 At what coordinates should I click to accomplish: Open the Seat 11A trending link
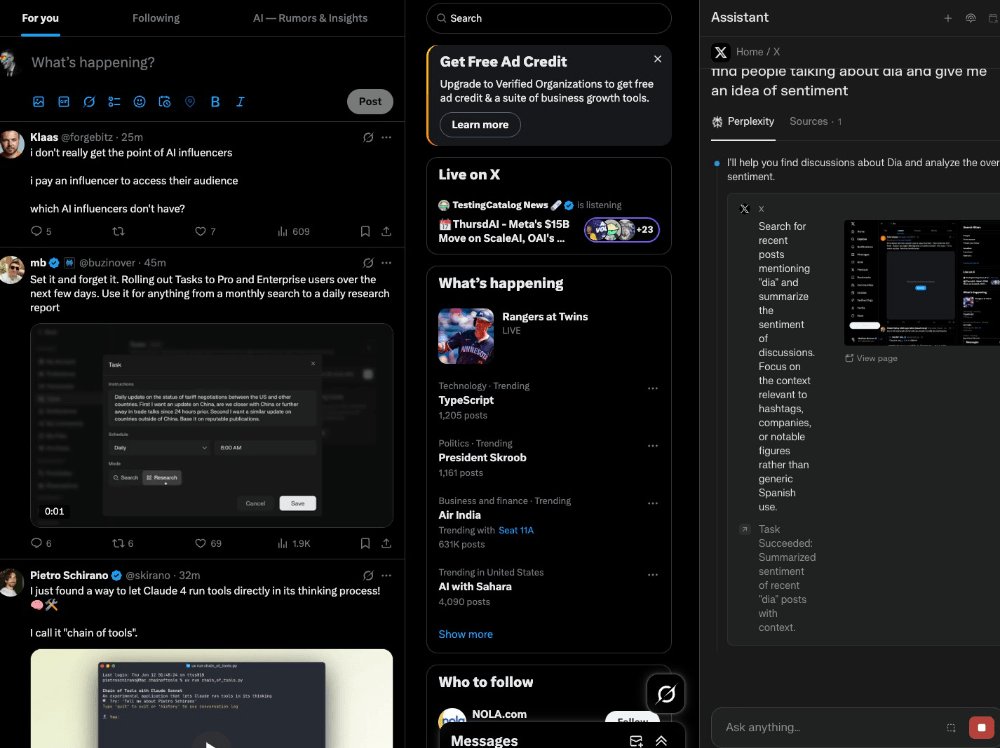515,530
